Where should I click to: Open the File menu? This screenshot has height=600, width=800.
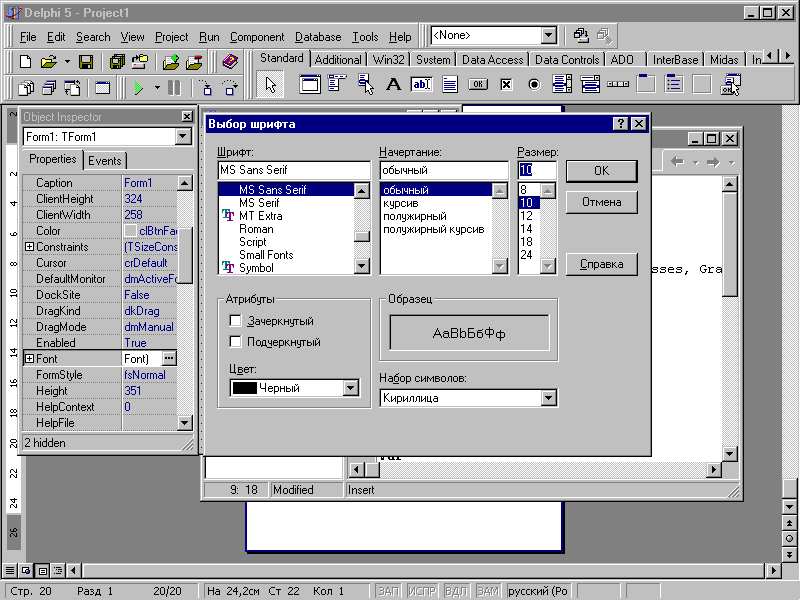point(28,37)
